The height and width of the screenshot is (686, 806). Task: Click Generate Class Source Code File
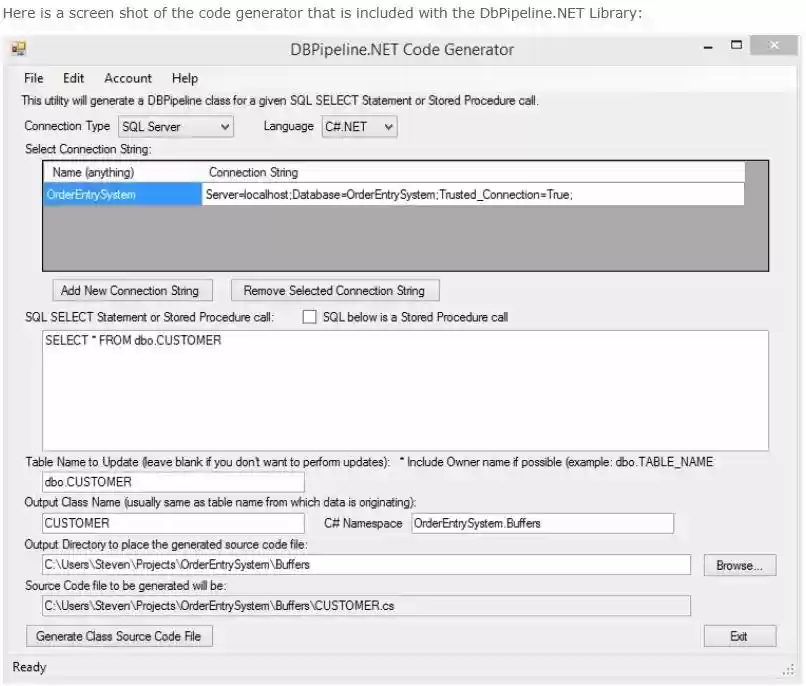(x=118, y=636)
